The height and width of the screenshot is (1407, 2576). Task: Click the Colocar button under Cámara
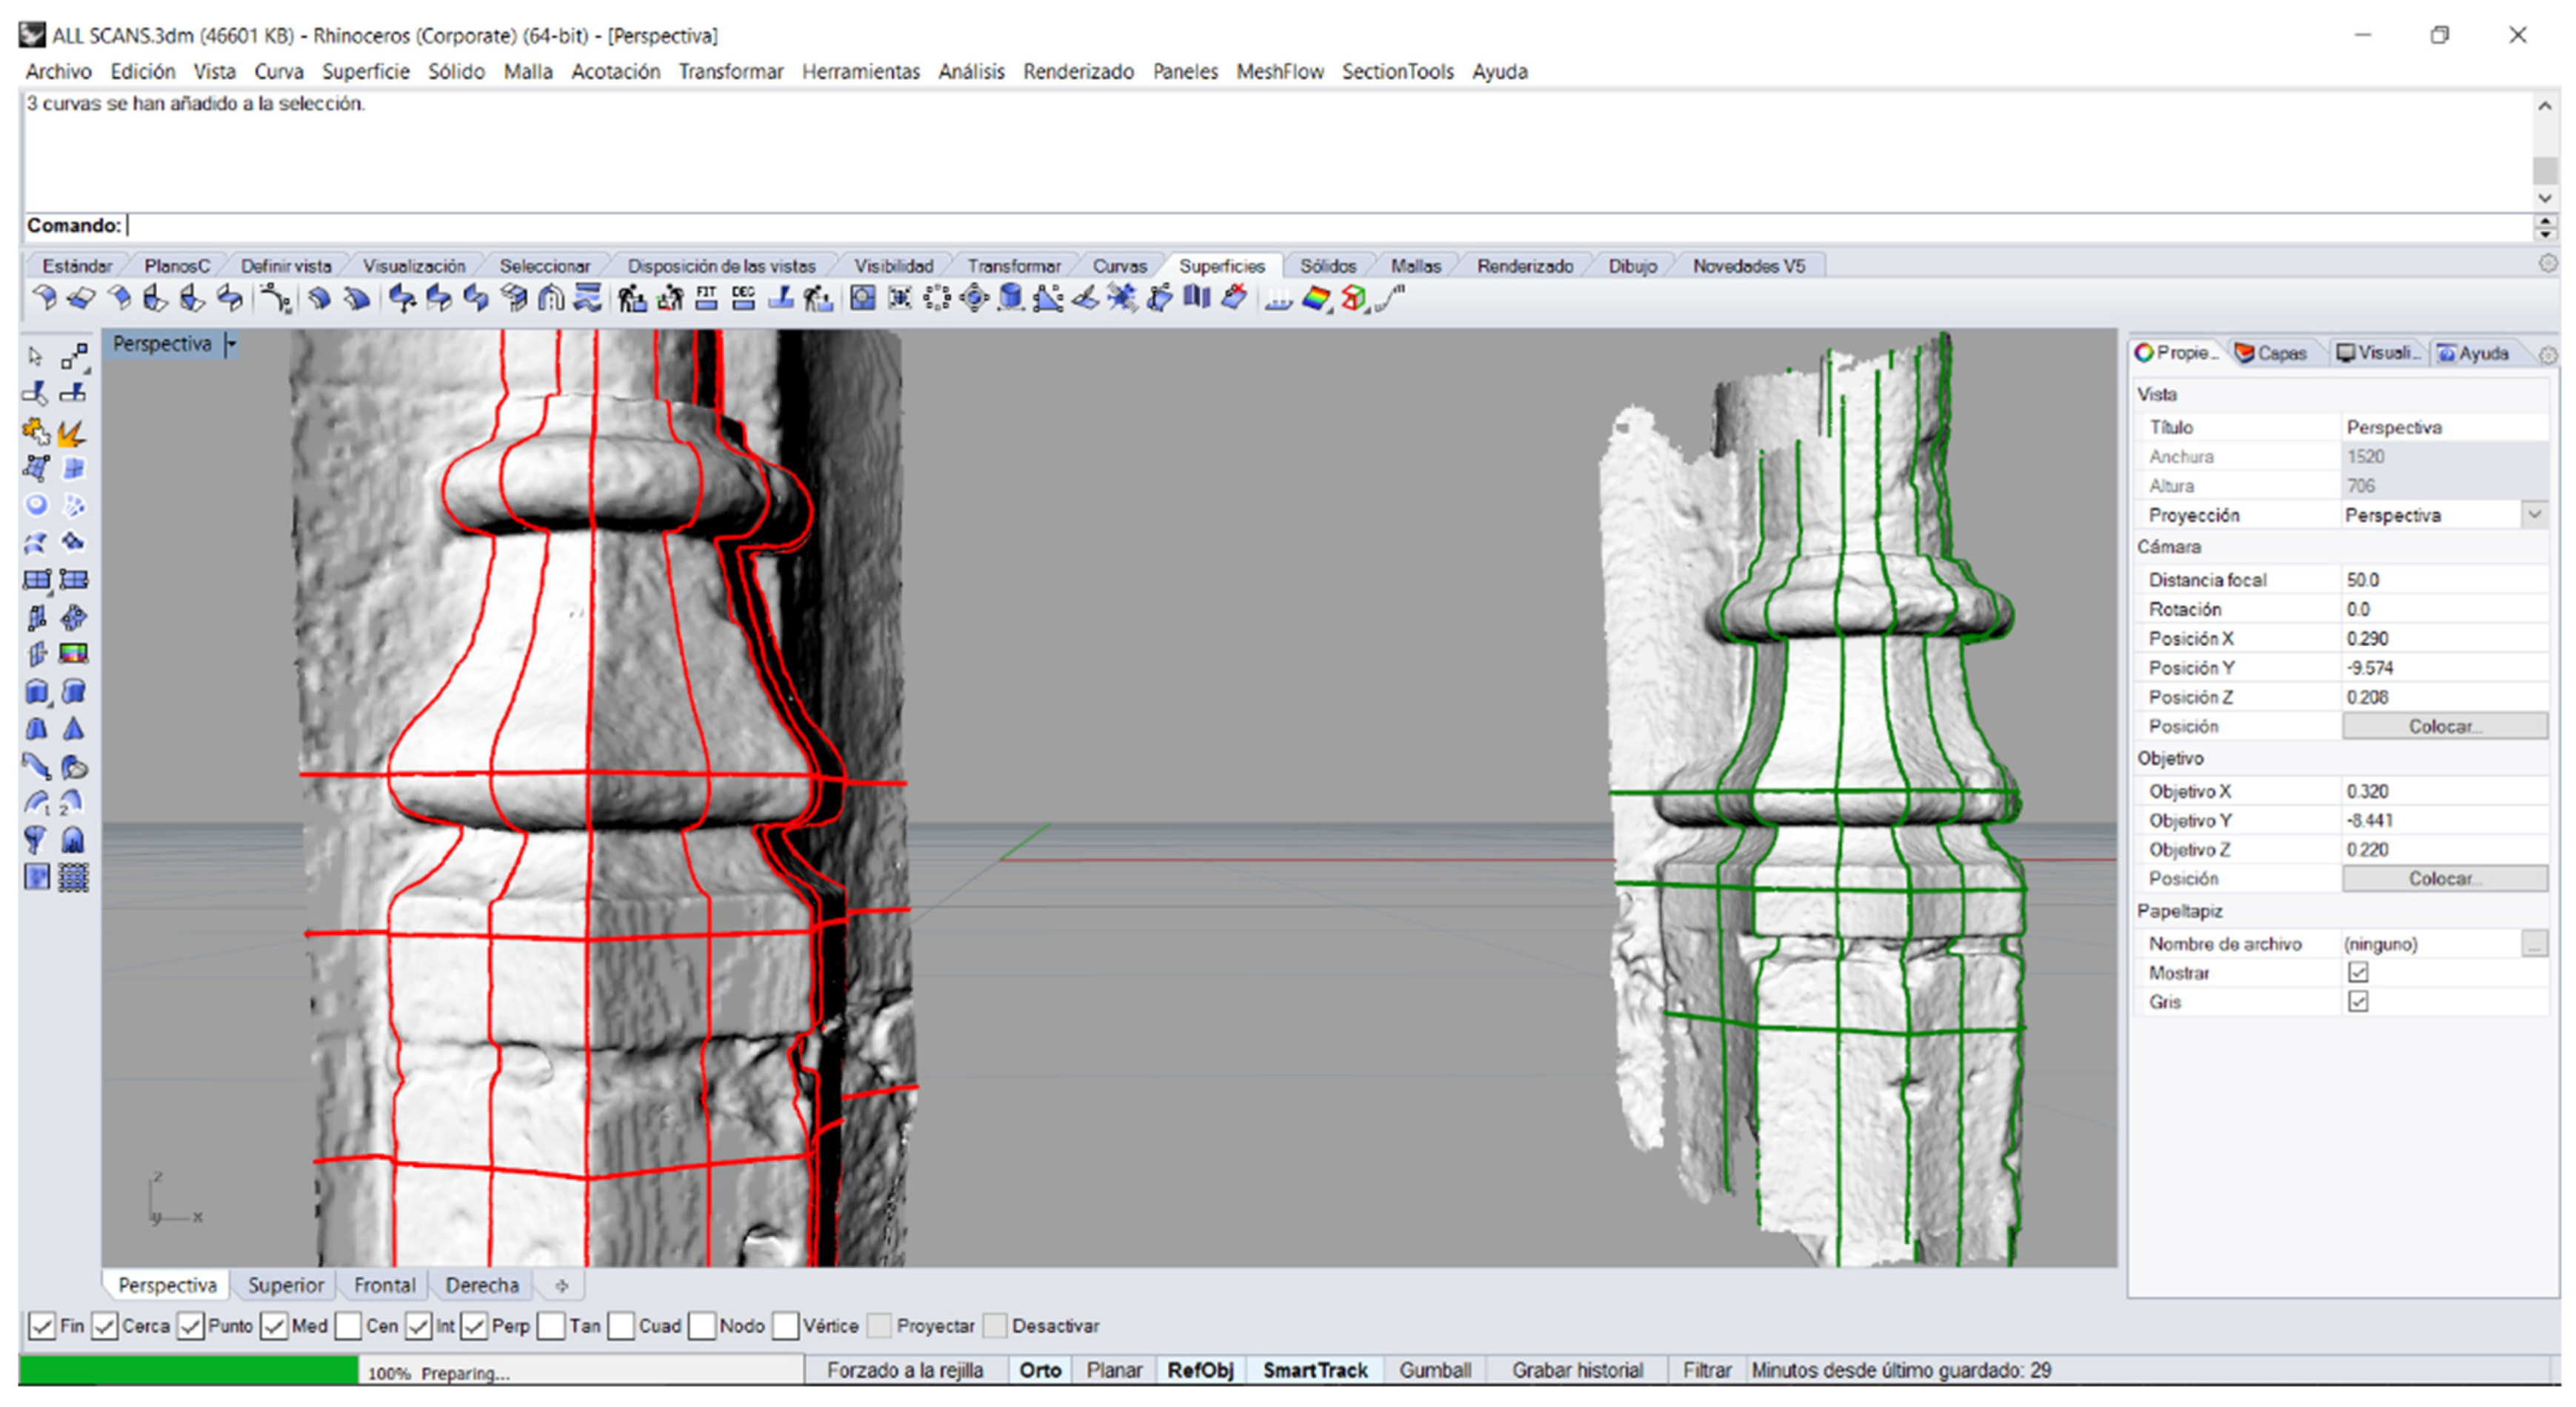[2444, 726]
